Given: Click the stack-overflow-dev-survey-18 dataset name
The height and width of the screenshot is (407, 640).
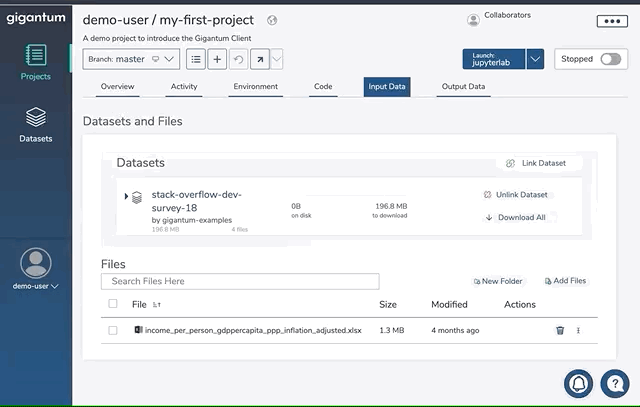Looking at the screenshot, I should click(x=197, y=201).
